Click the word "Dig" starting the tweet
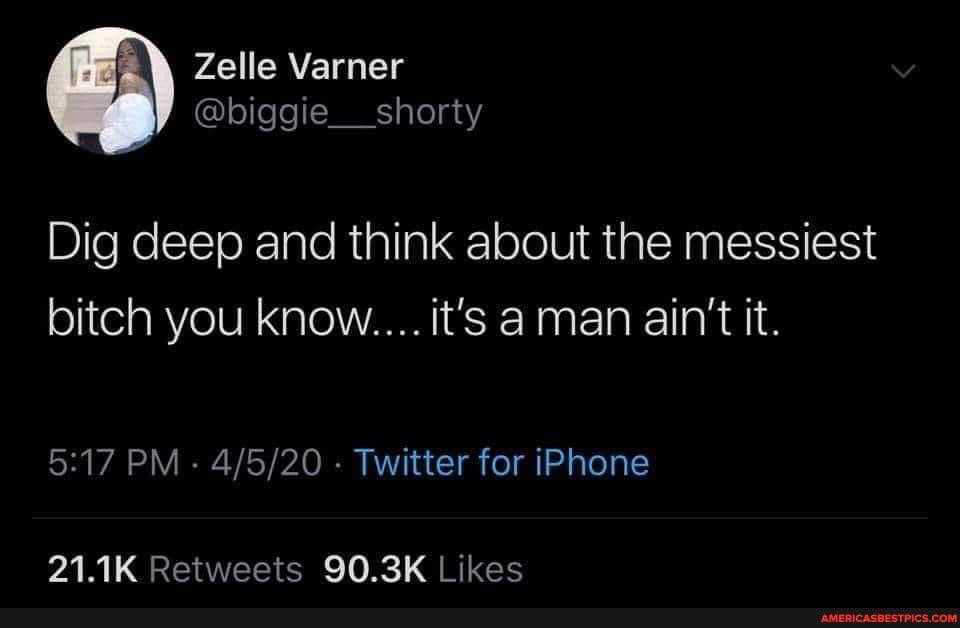960x628 pixels. [x=82, y=245]
